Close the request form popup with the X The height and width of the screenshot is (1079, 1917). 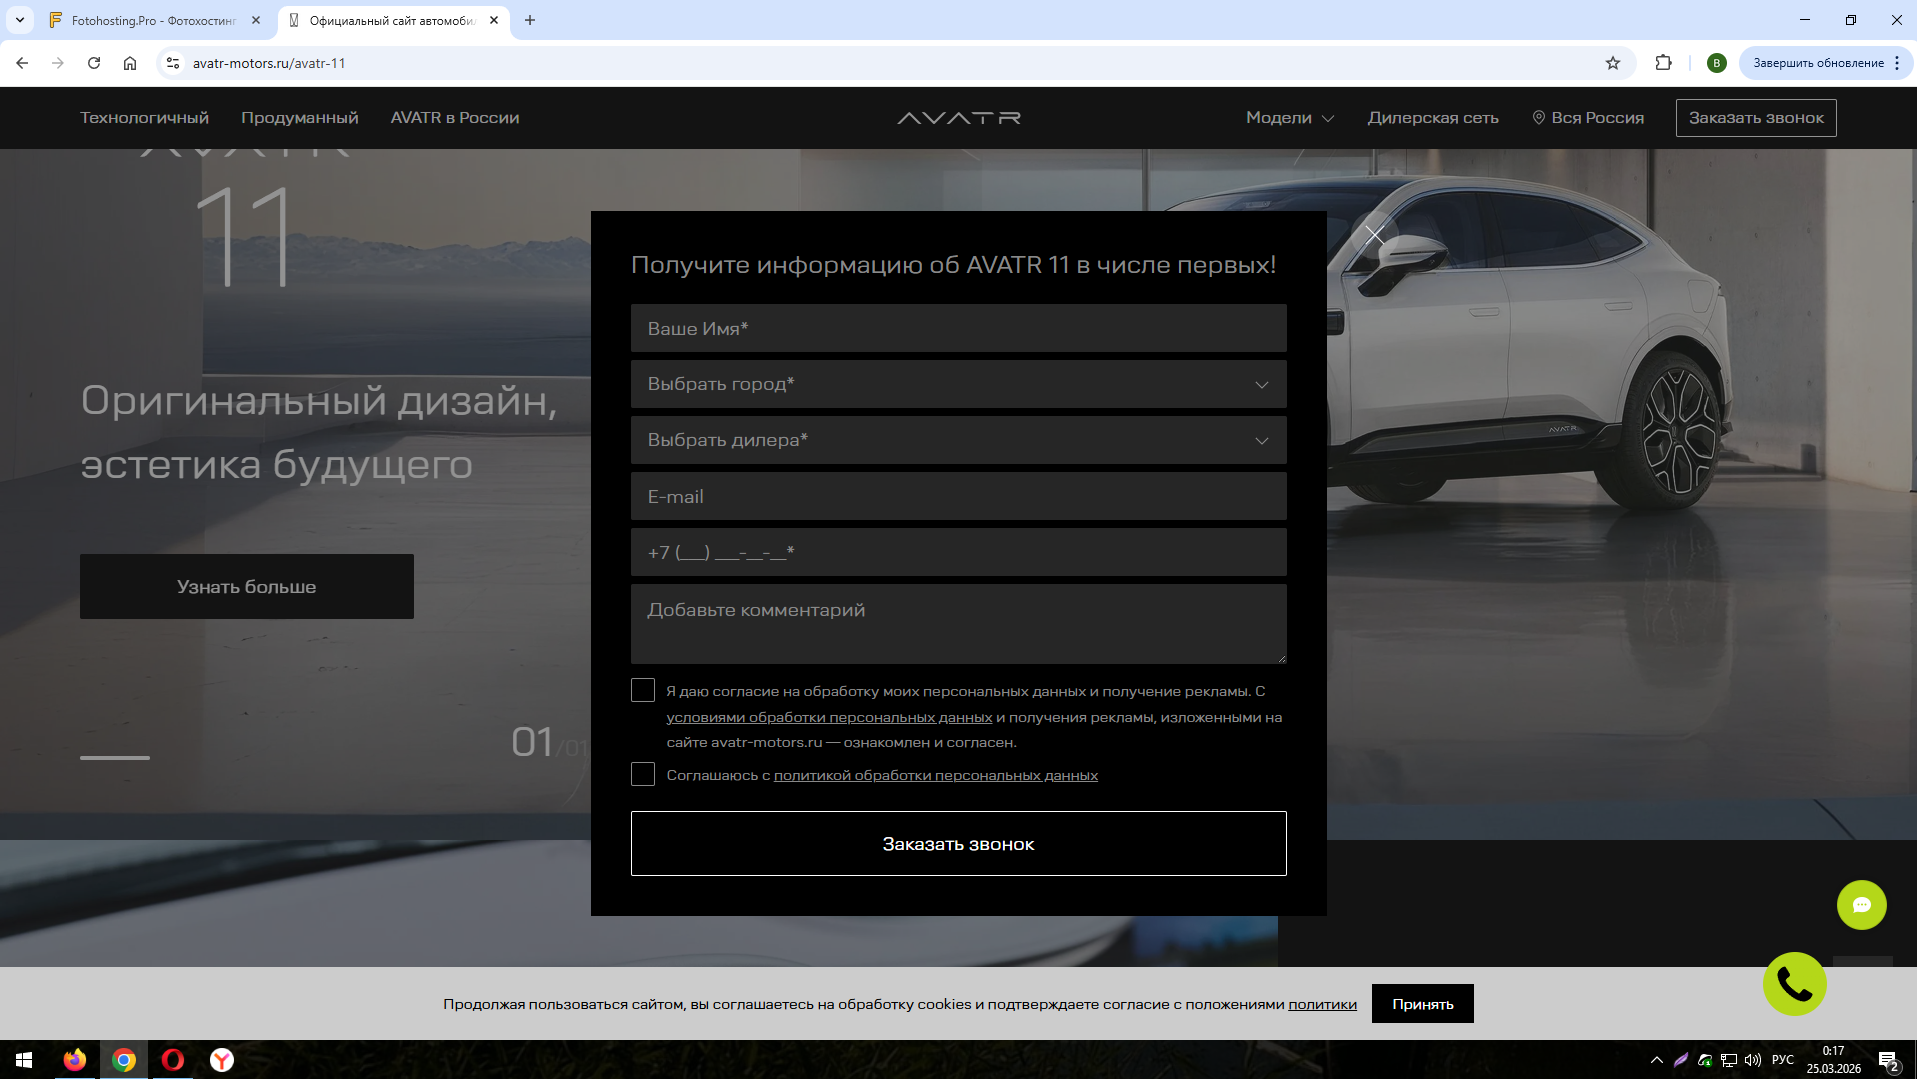pyautogui.click(x=1375, y=235)
